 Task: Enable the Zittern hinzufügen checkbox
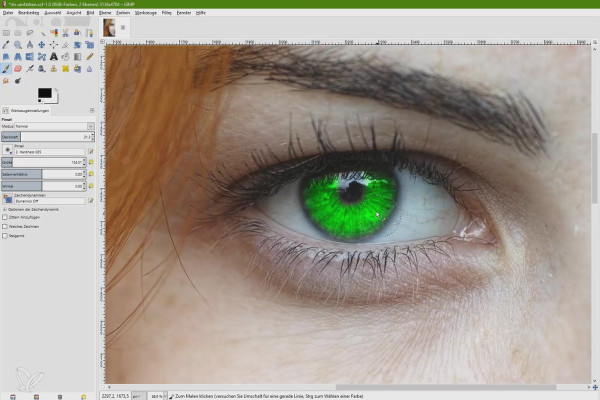click(5, 217)
